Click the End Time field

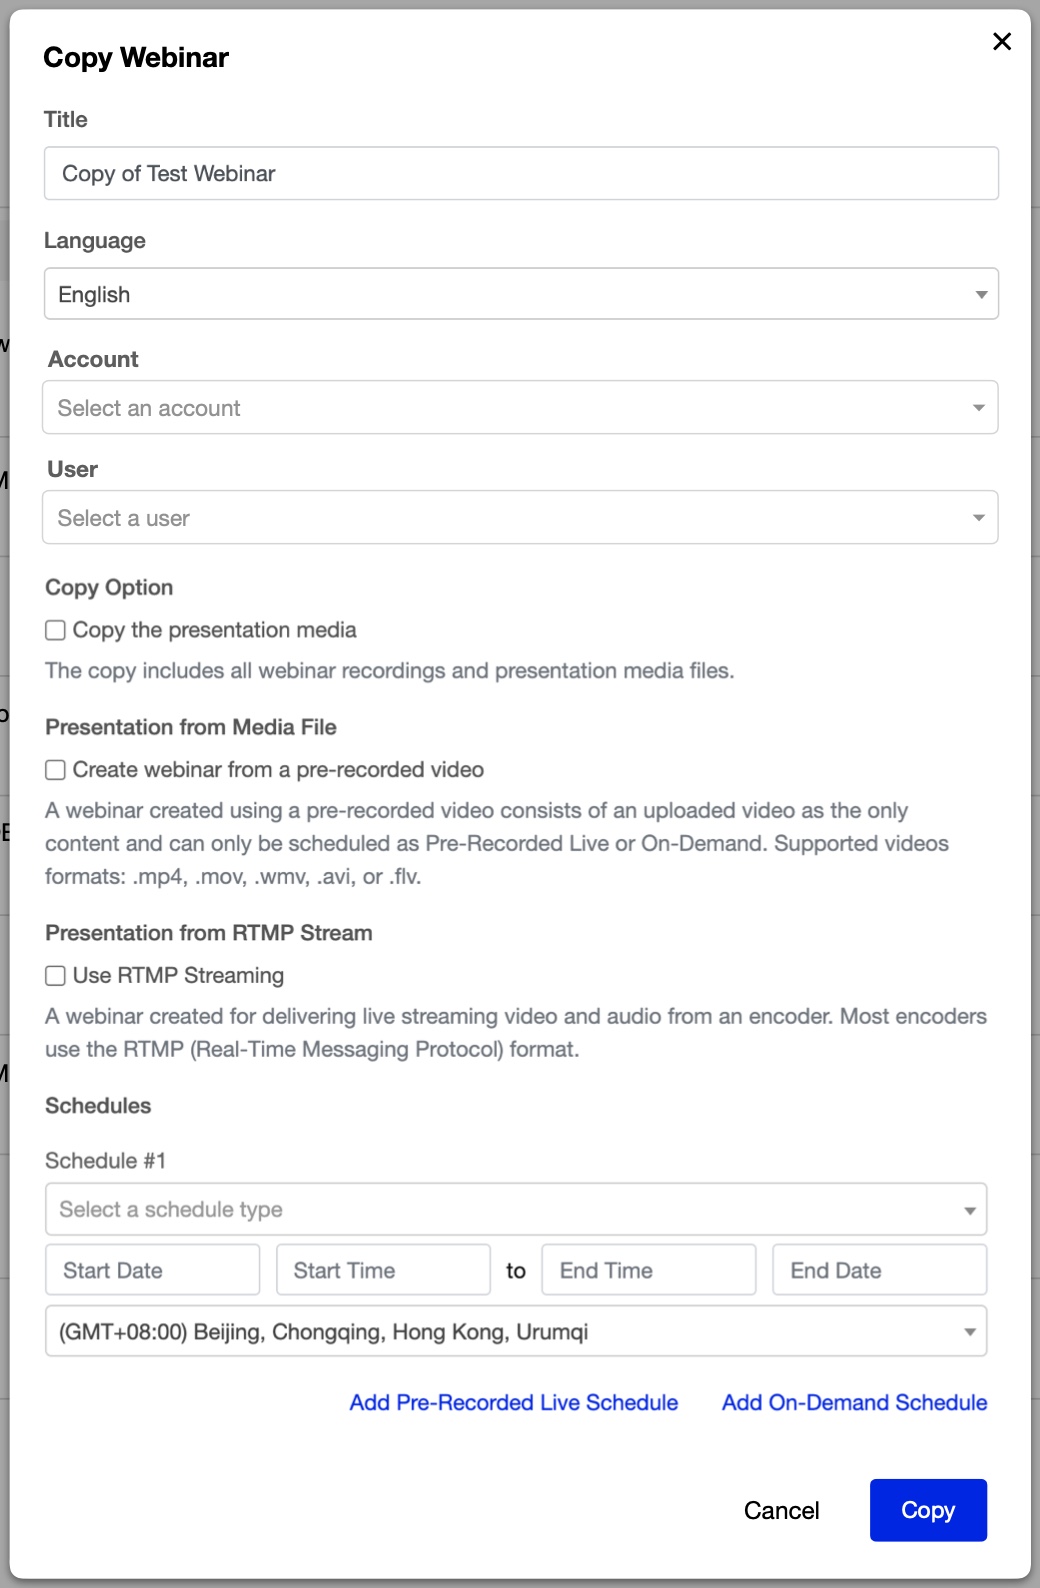648,1270
